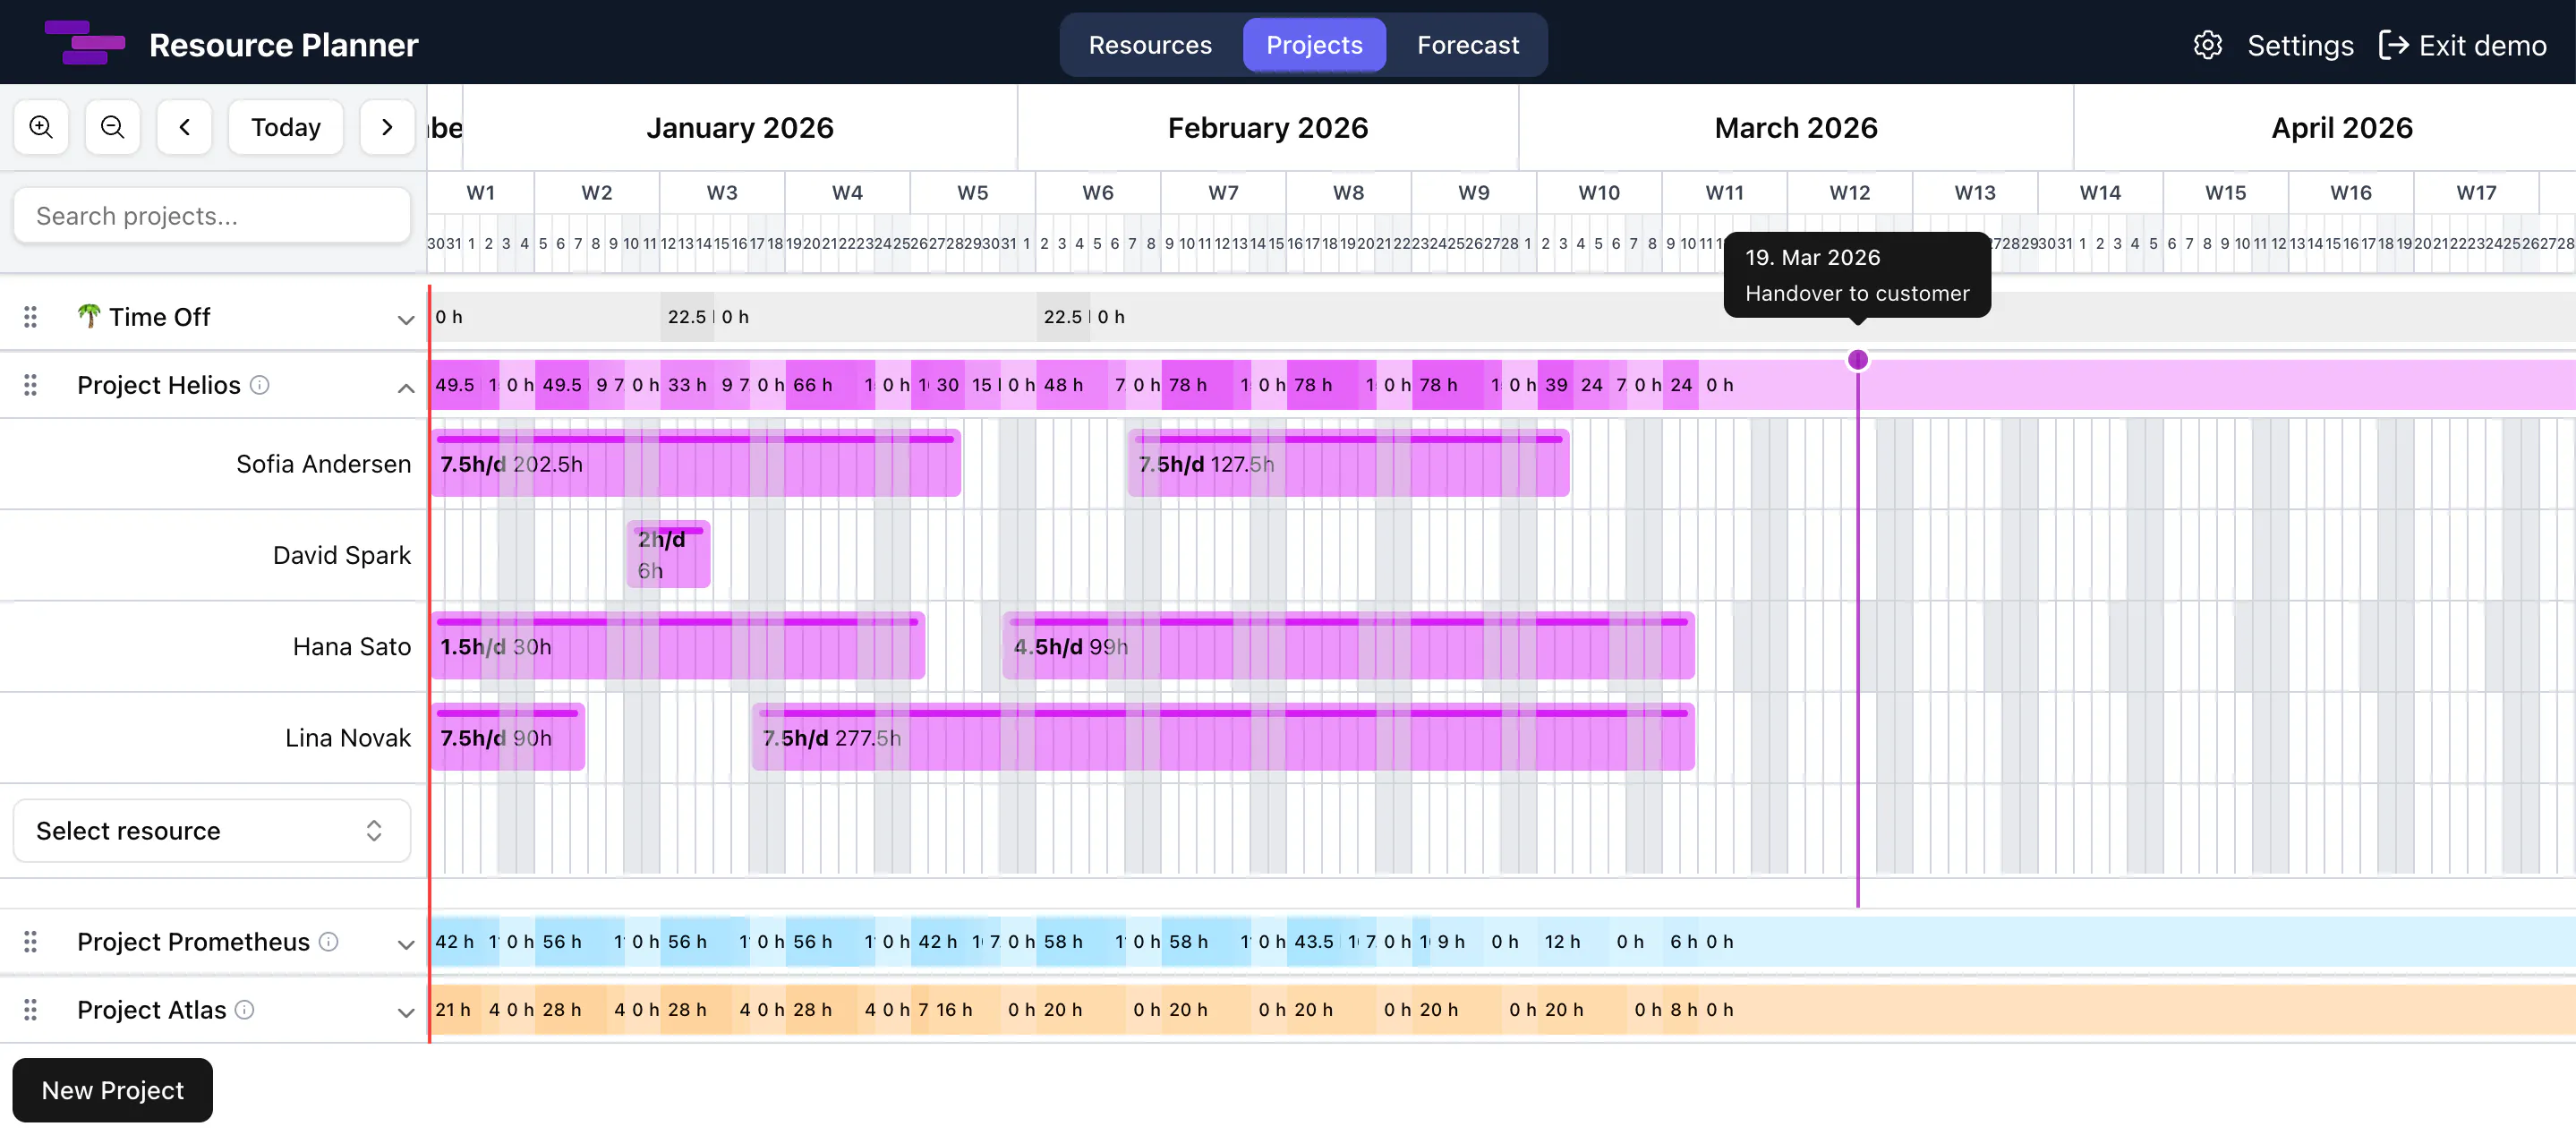Switch to the Projects tab
This screenshot has height=1135, width=2576.
pyautogui.click(x=1314, y=45)
